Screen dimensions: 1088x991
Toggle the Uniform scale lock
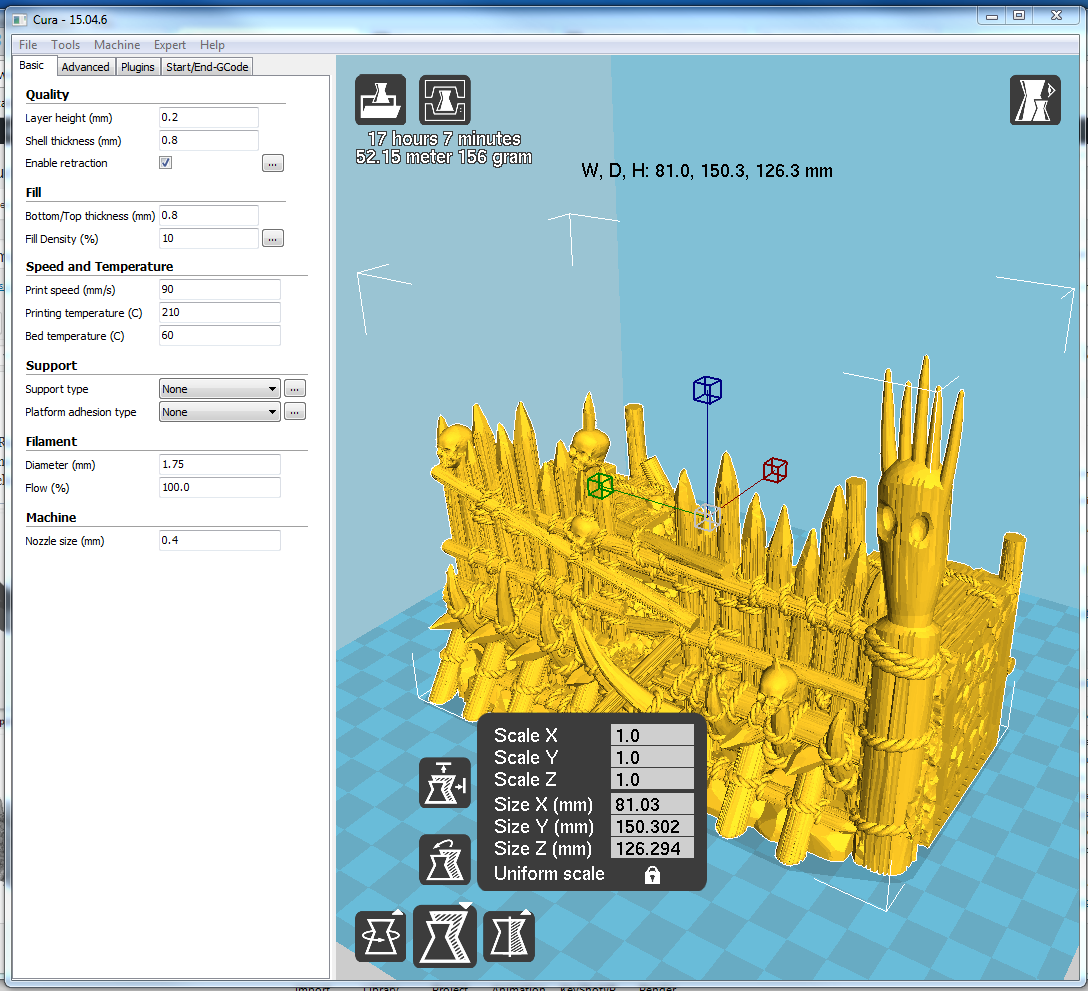652,875
